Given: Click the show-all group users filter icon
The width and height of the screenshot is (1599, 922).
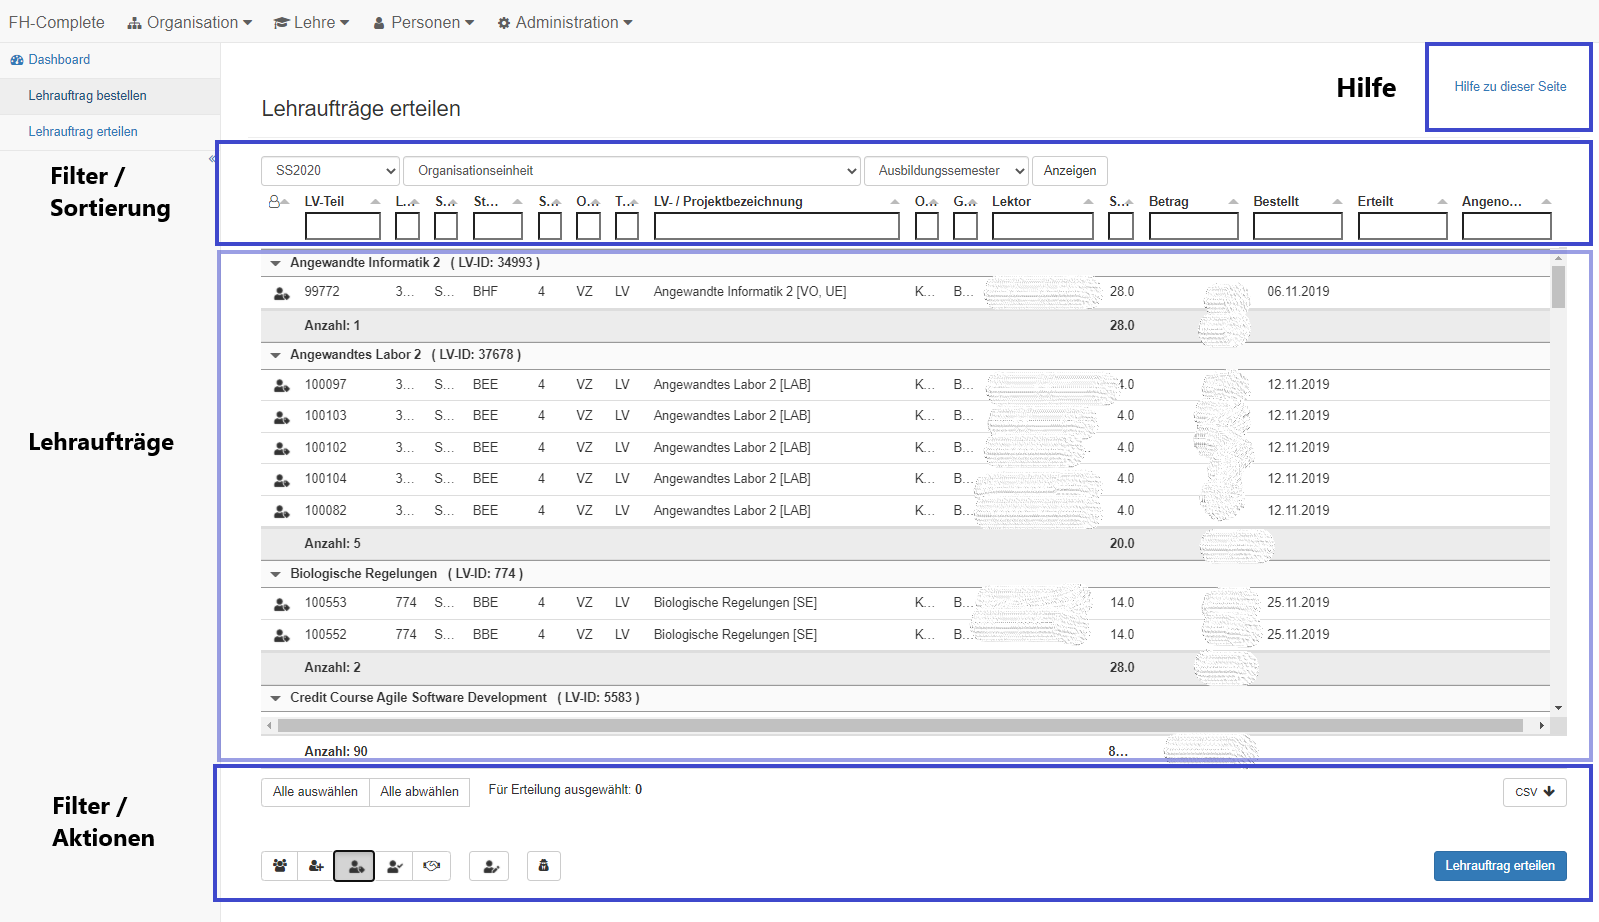Looking at the screenshot, I should point(280,866).
